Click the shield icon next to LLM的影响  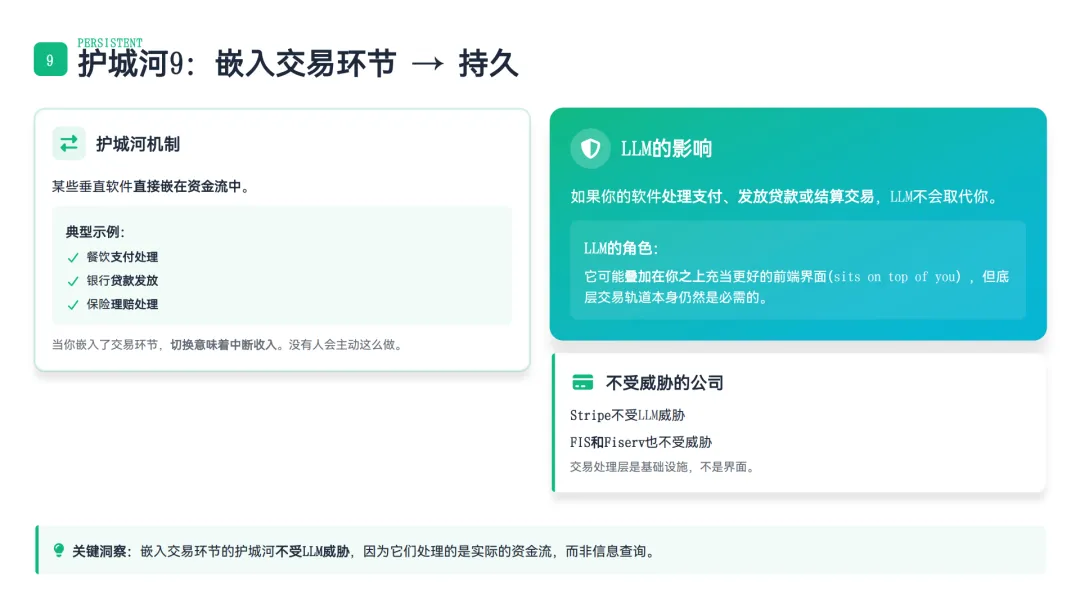click(590, 148)
